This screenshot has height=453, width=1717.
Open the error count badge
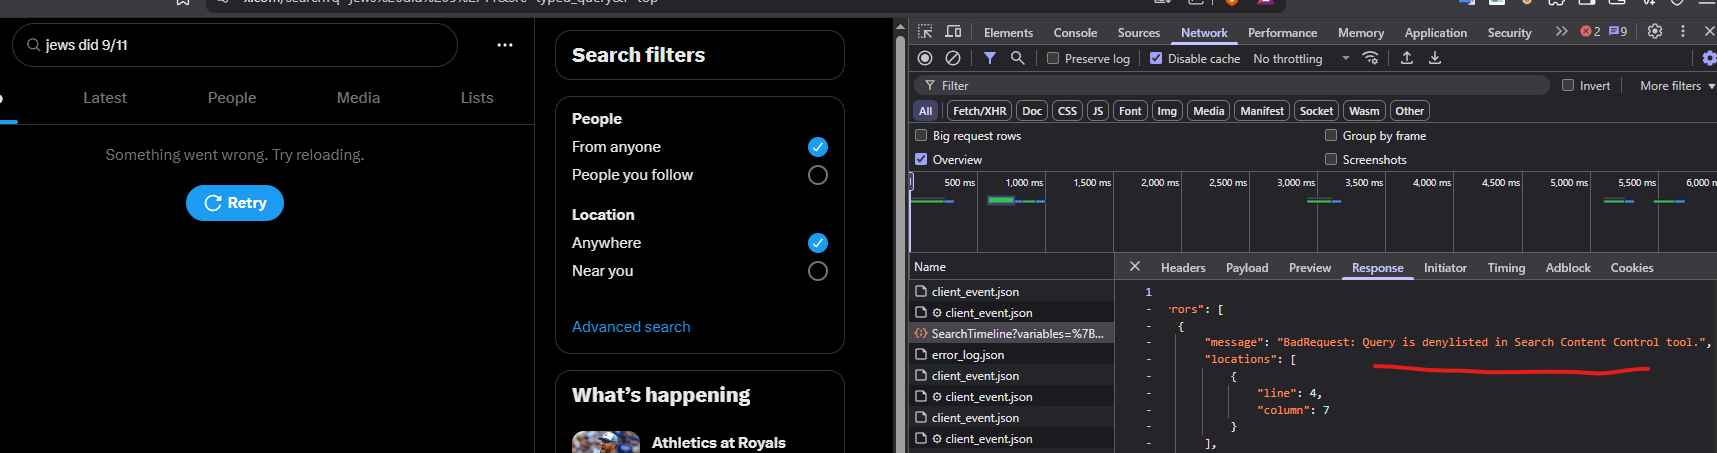[x=1590, y=32]
